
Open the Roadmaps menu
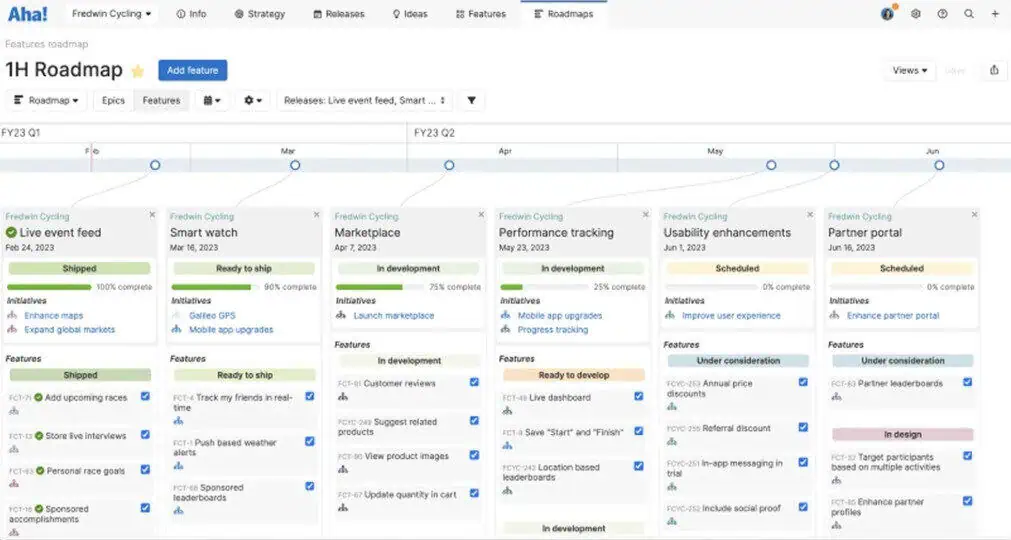pyautogui.click(x=564, y=14)
